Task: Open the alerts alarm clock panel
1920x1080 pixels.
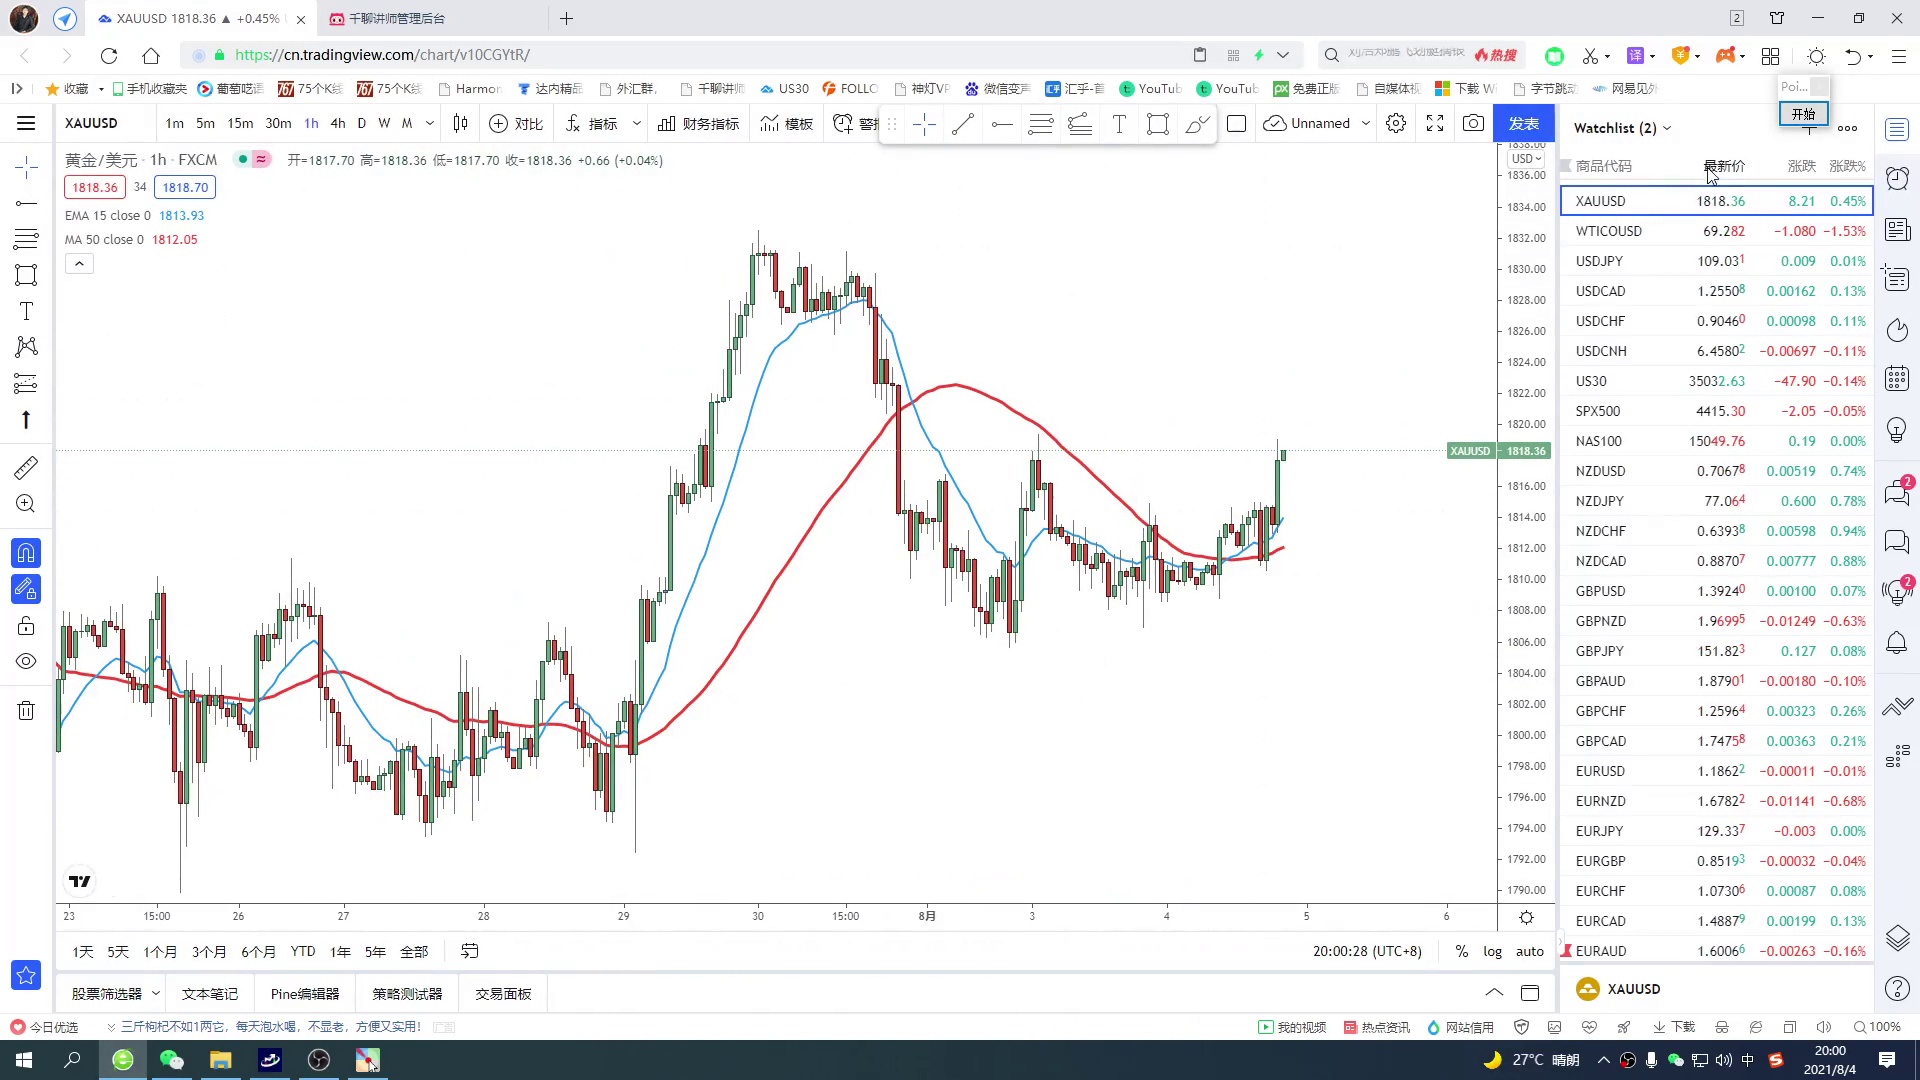Action: pos(1897,179)
